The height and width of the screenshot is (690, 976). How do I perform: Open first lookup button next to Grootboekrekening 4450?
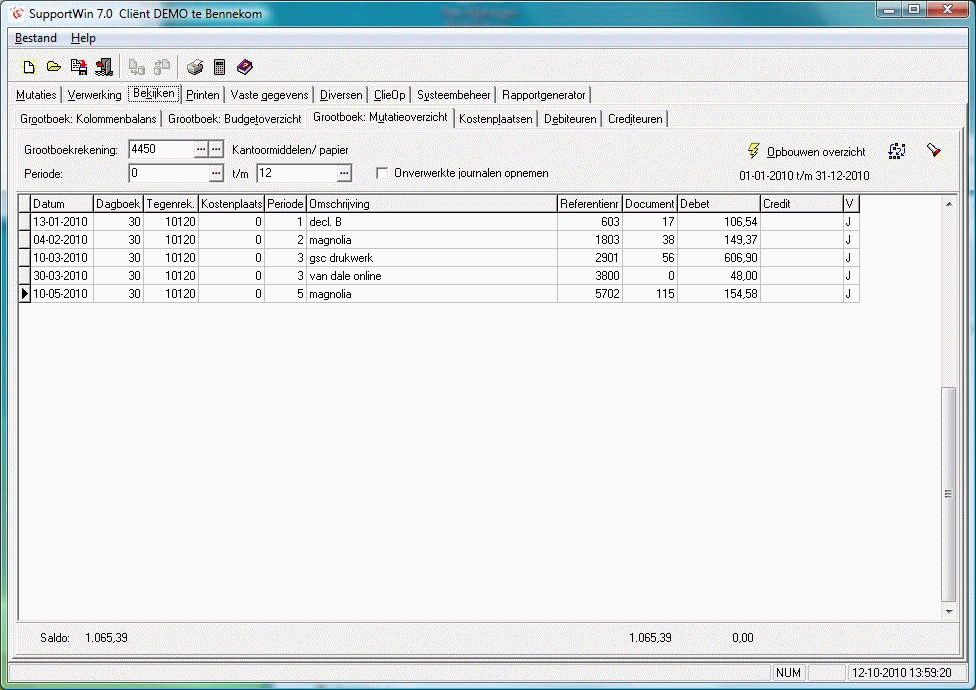pos(200,150)
